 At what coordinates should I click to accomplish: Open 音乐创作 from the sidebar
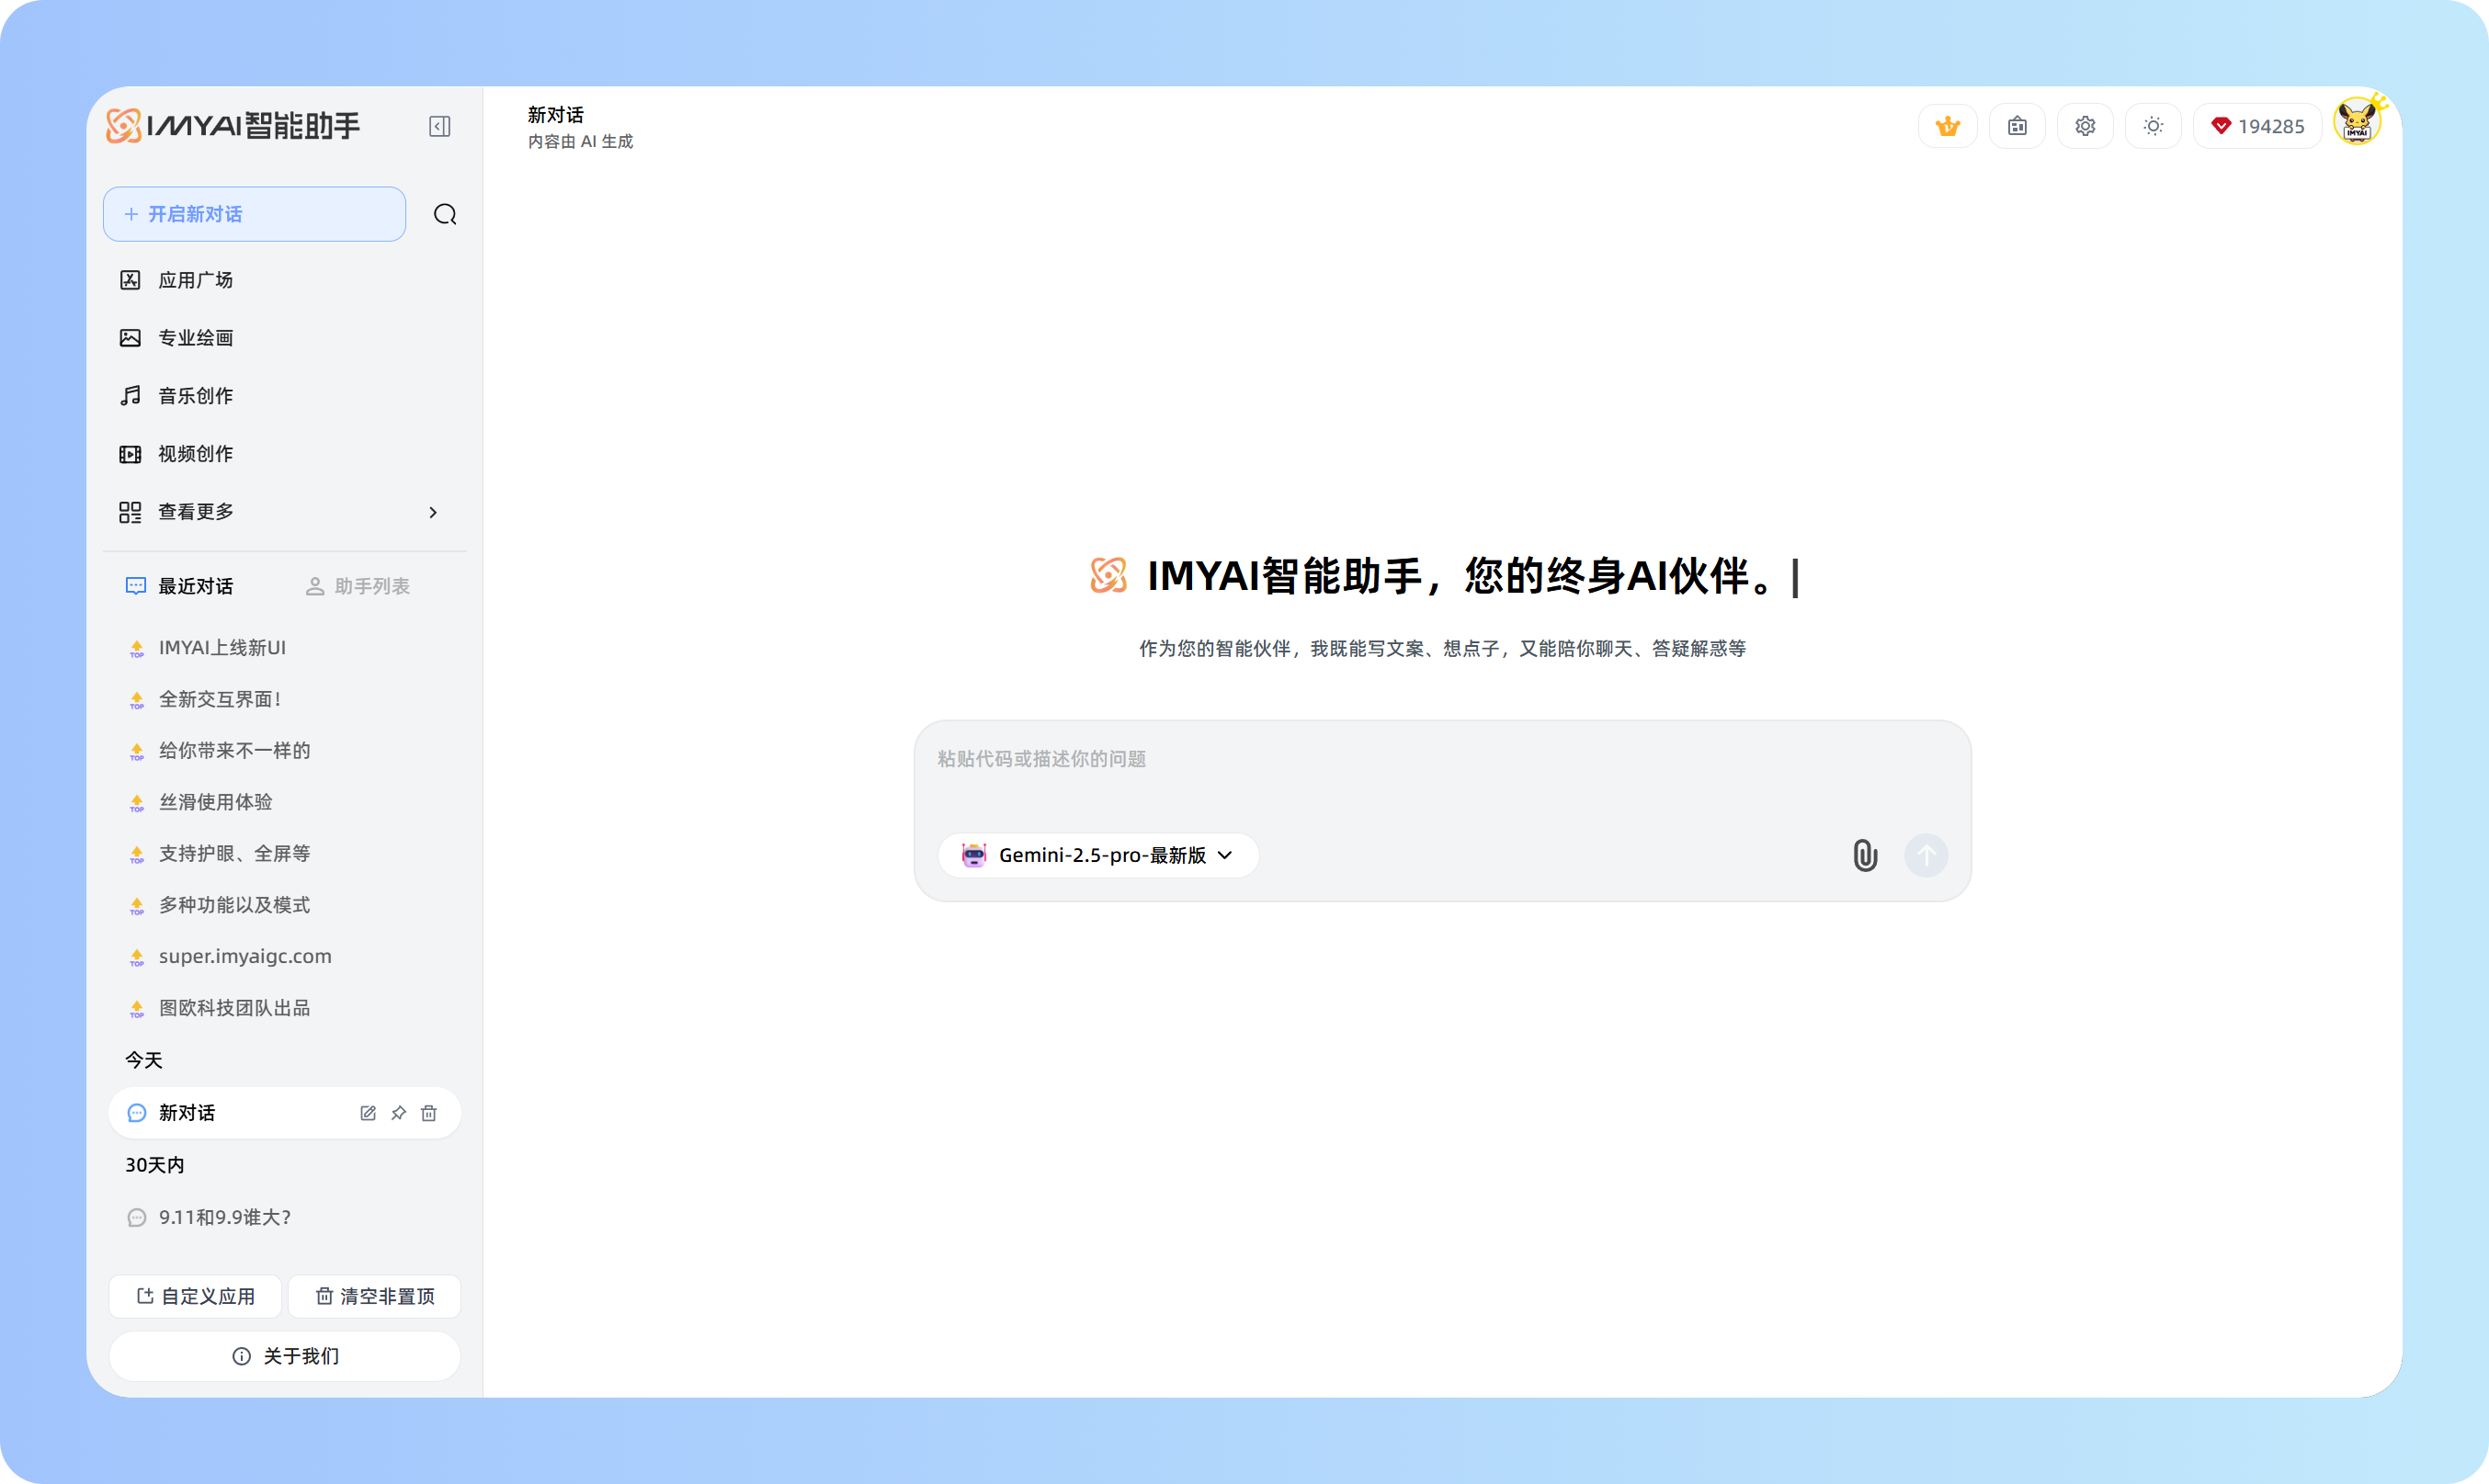(x=284, y=396)
